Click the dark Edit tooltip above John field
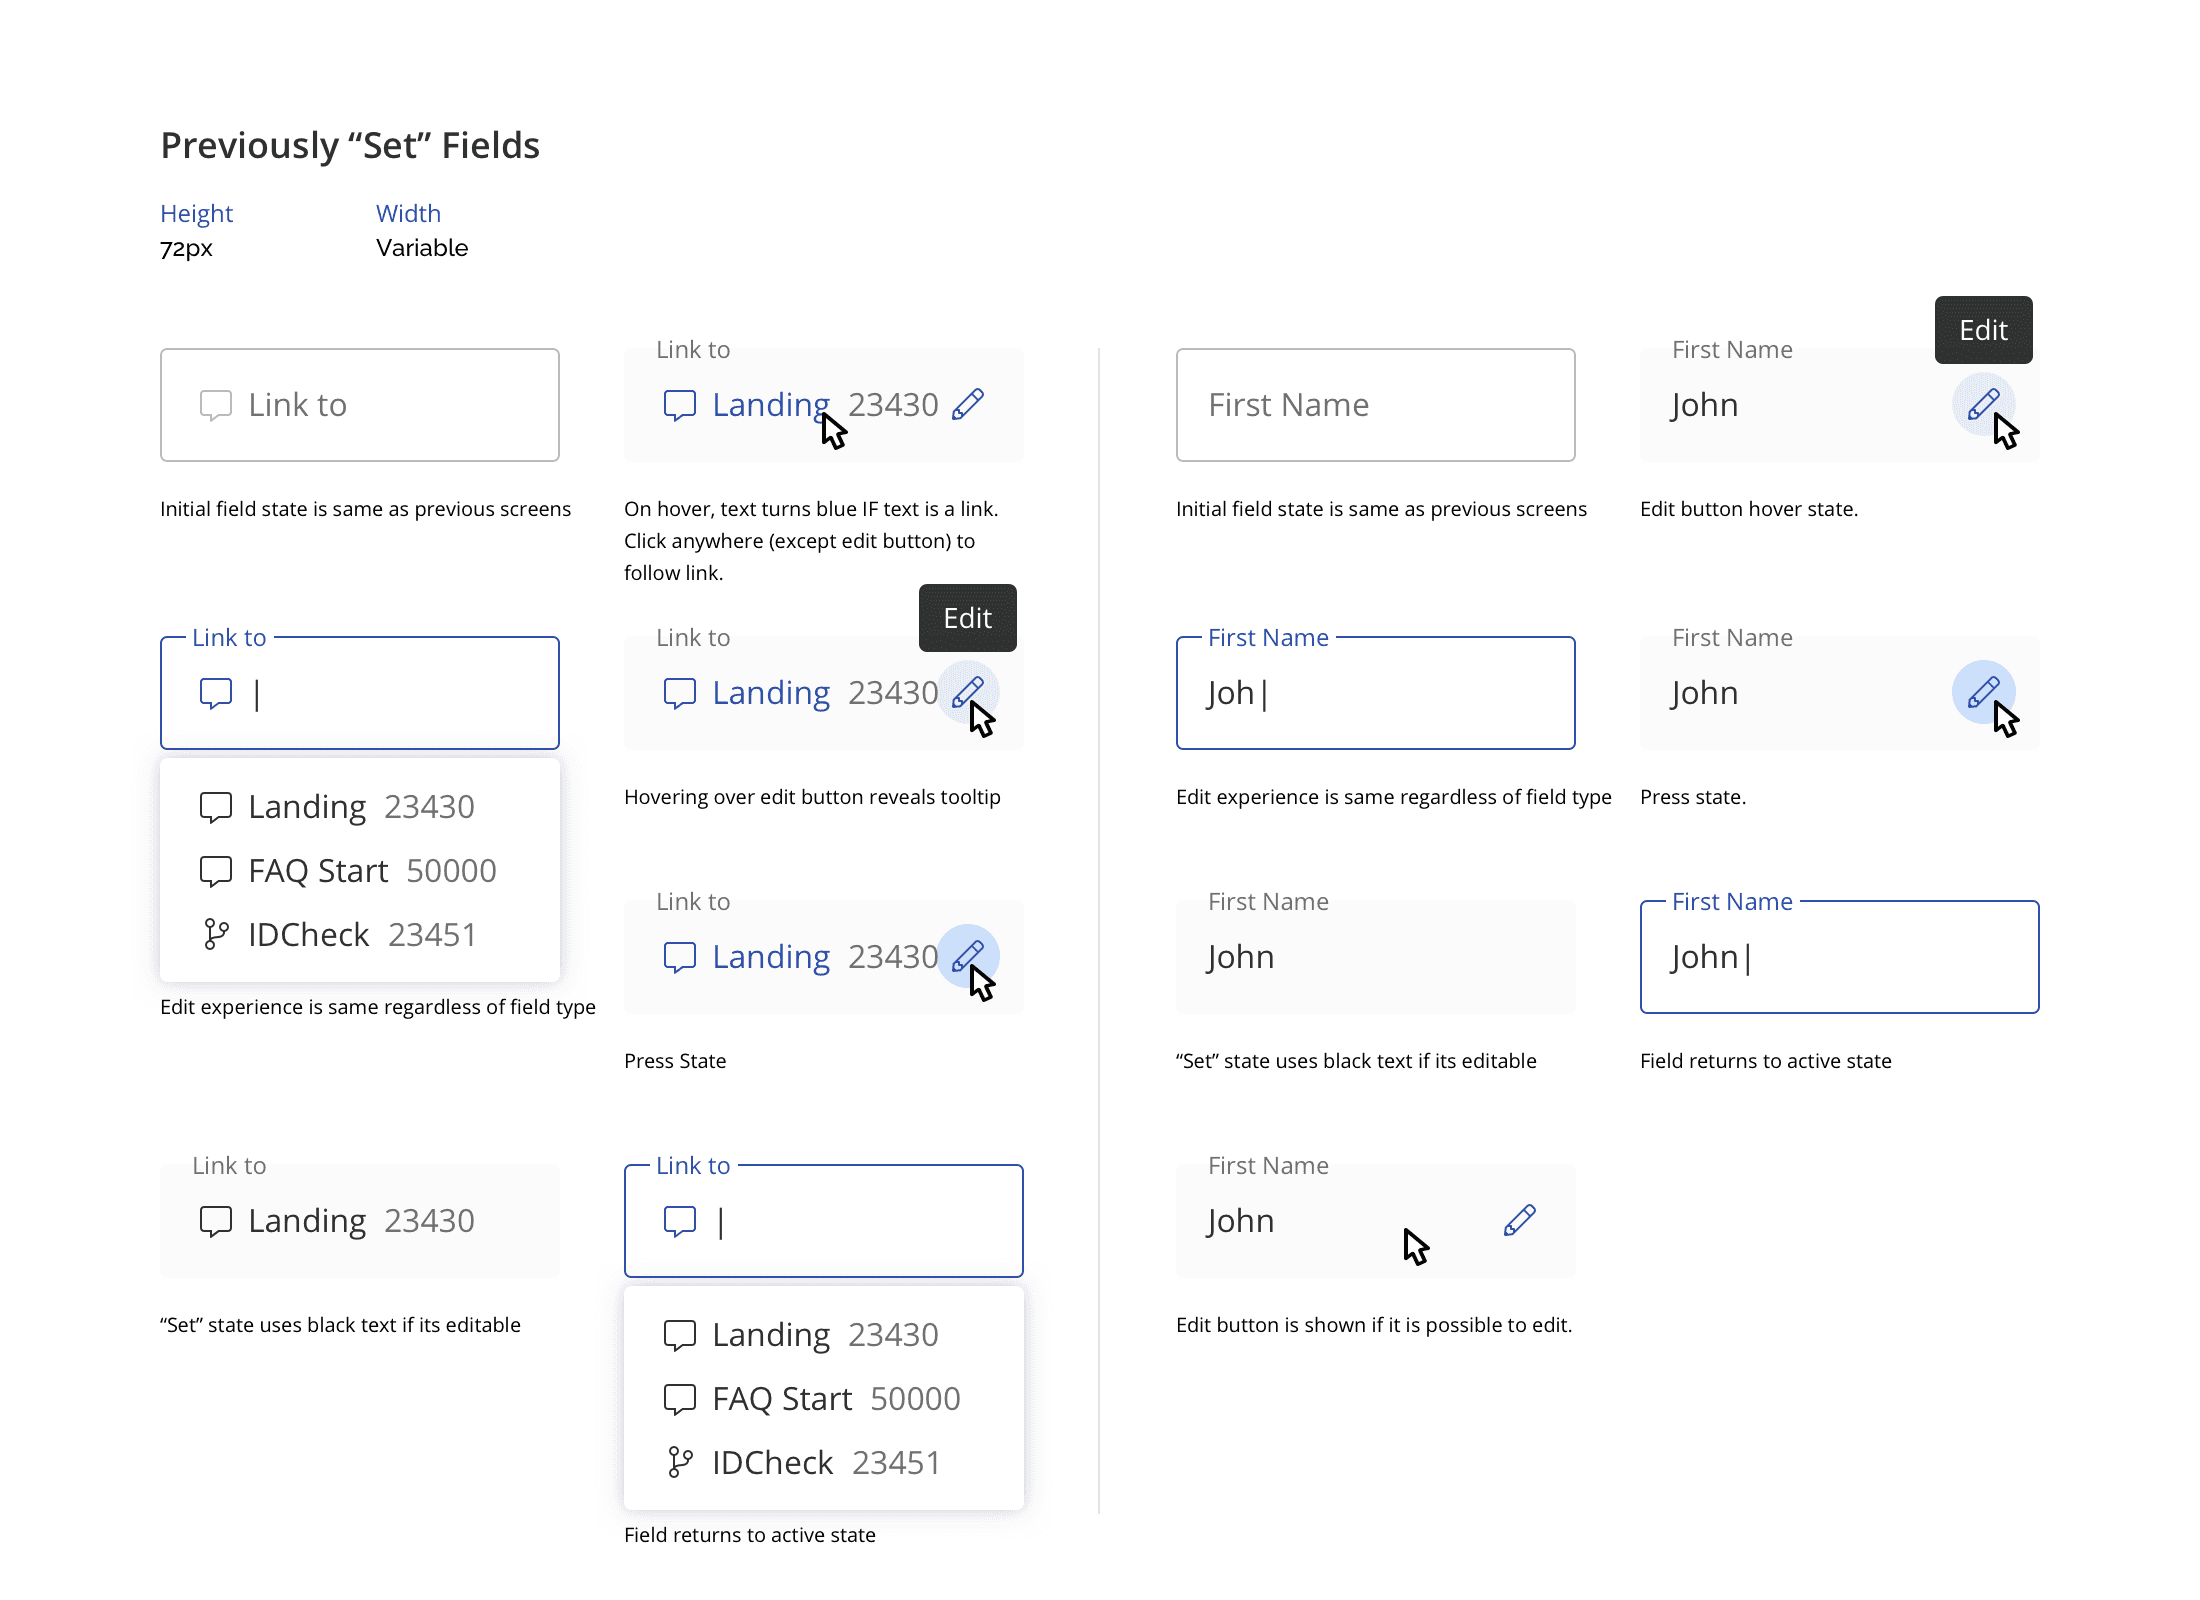The image size is (2200, 1600). pyautogui.click(x=1983, y=330)
